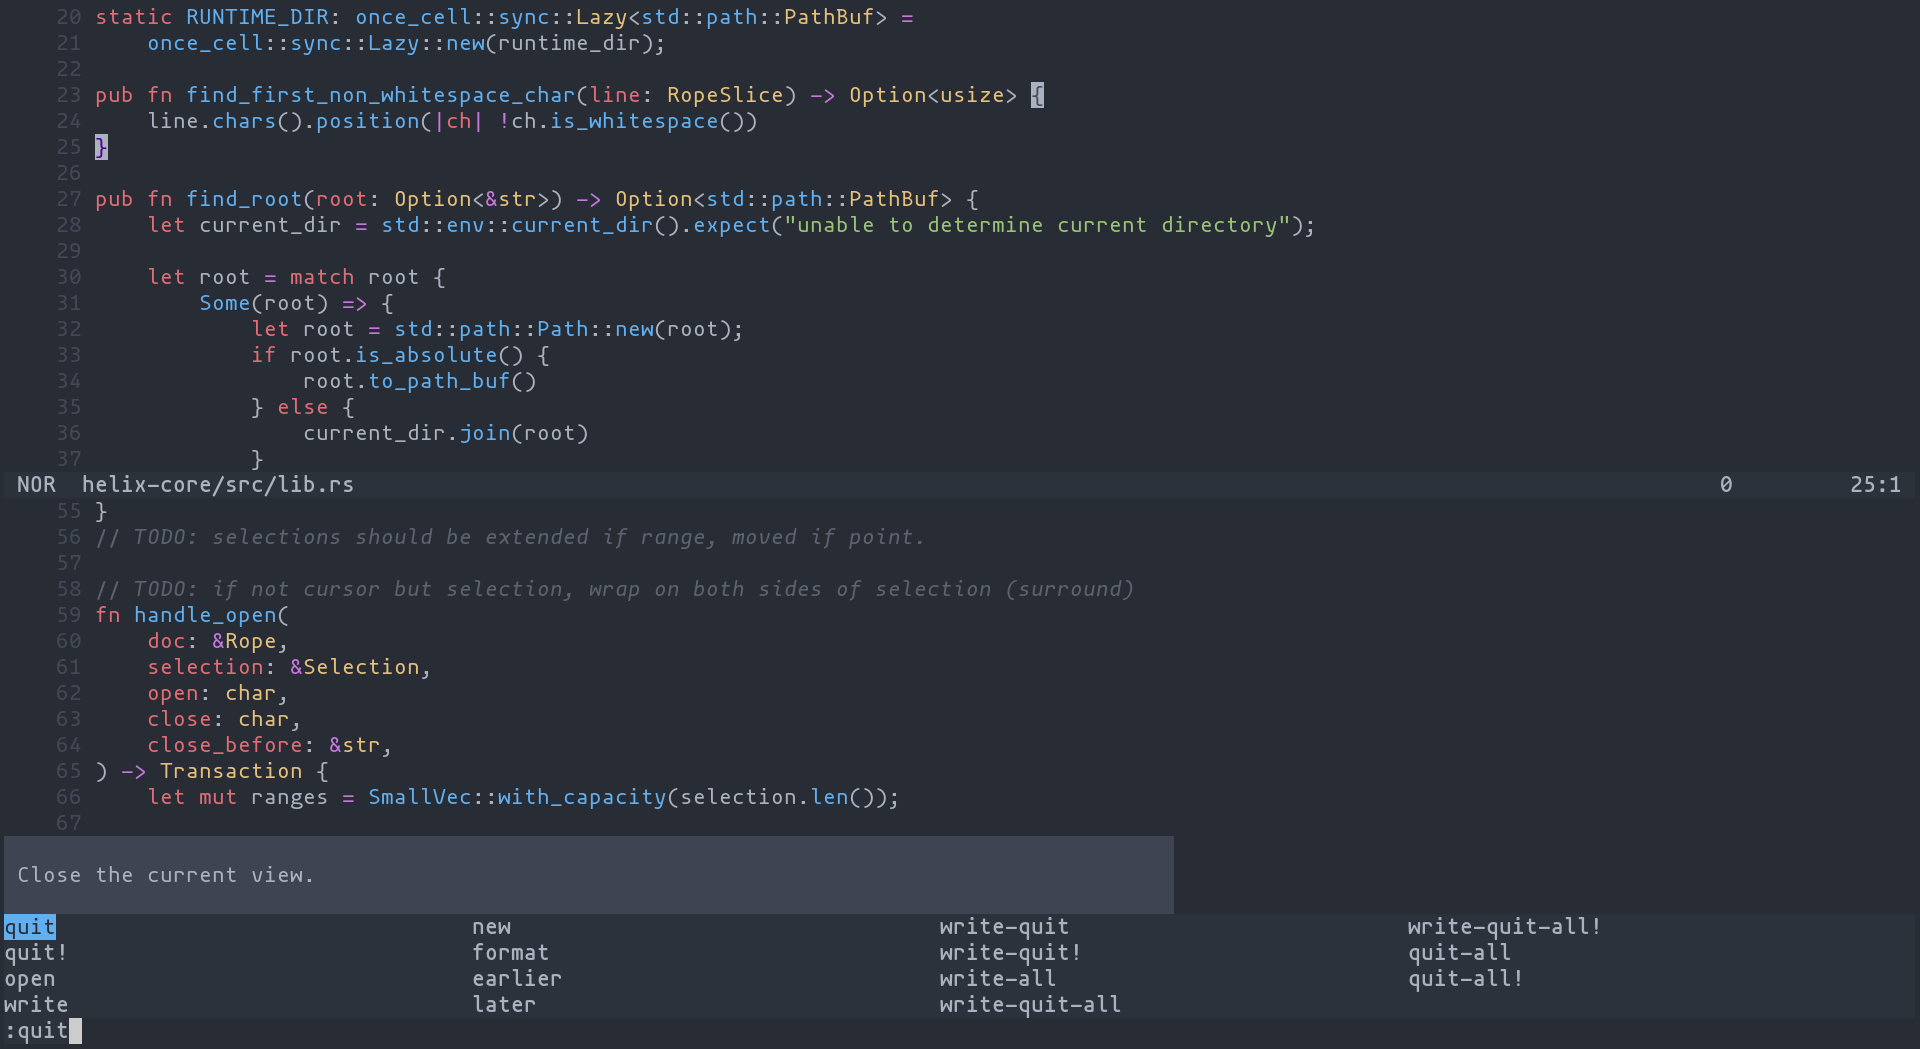Click the NOR mode indicator in the statusline

coord(36,484)
